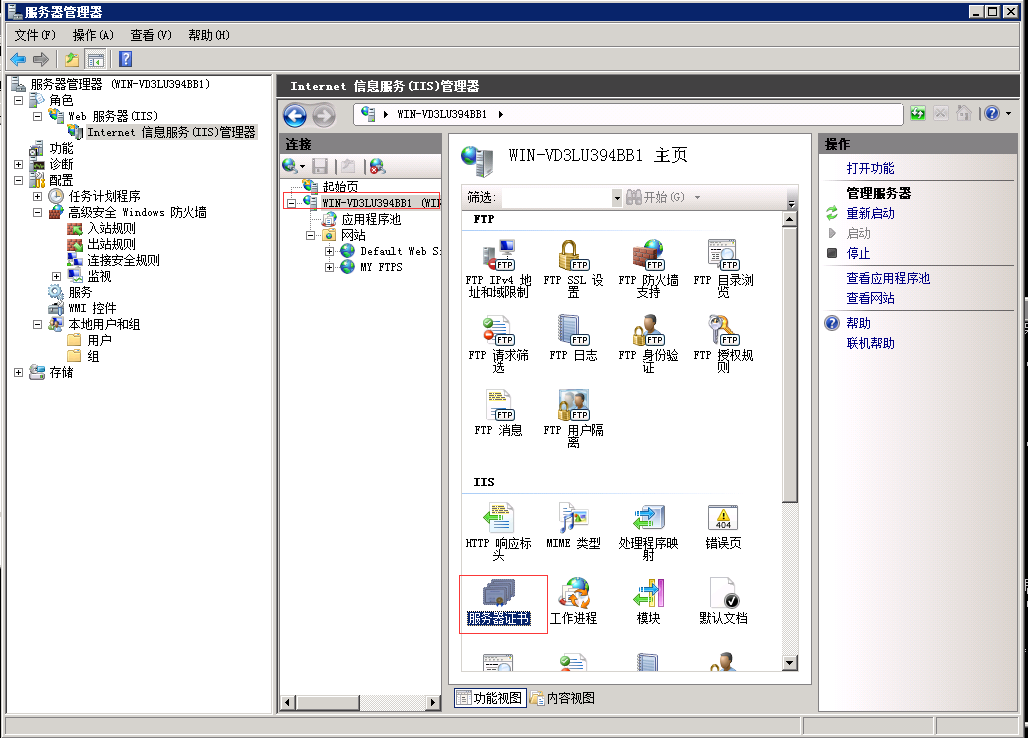Image resolution: width=1028 pixels, height=738 pixels.
Task: Click the up-one-level folder toolbar icon
Action: pos(71,60)
